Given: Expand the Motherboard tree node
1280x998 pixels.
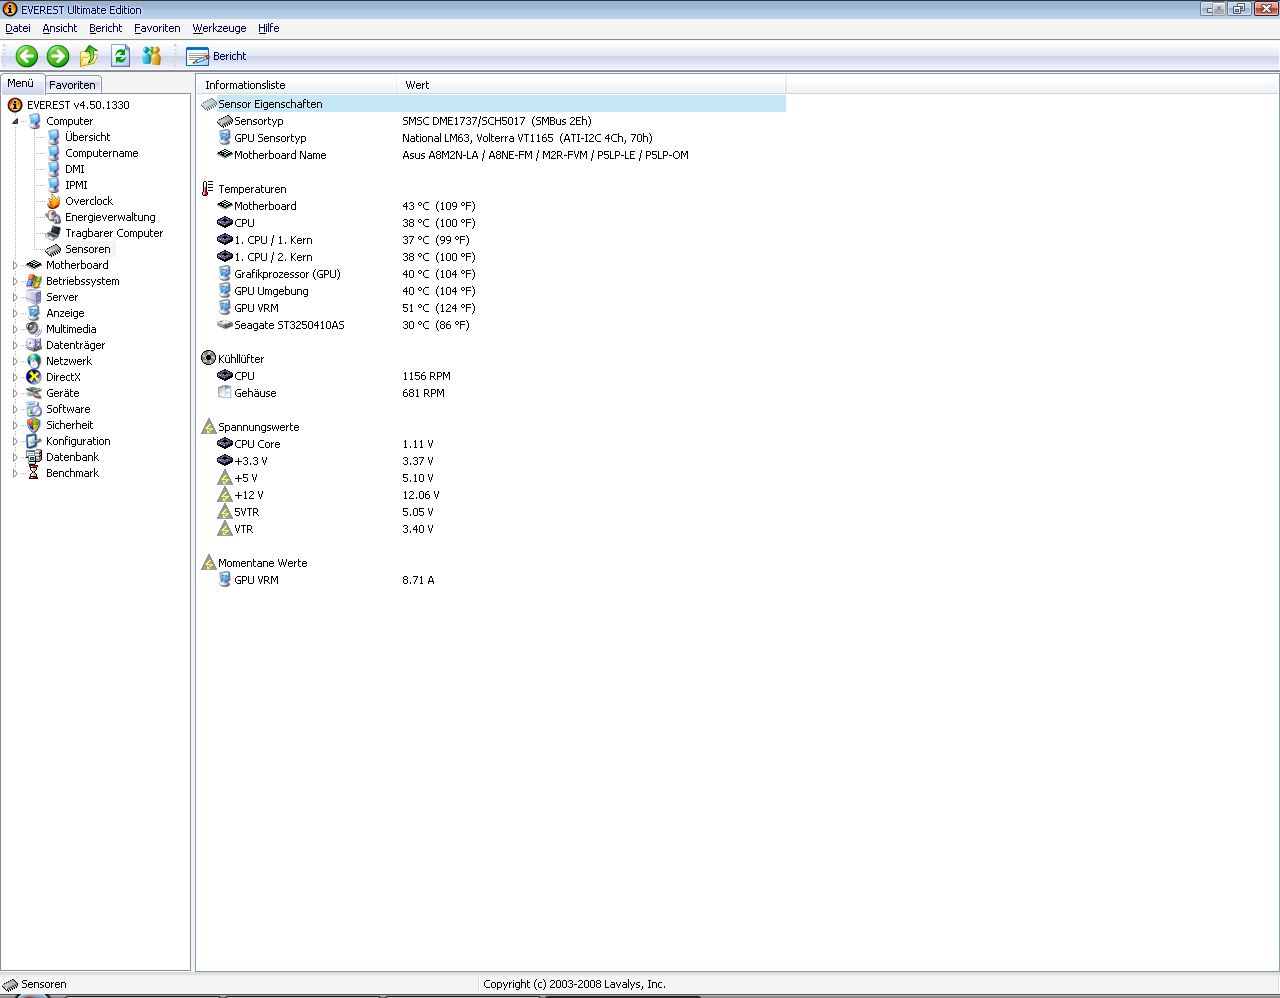Looking at the screenshot, I should point(16,265).
